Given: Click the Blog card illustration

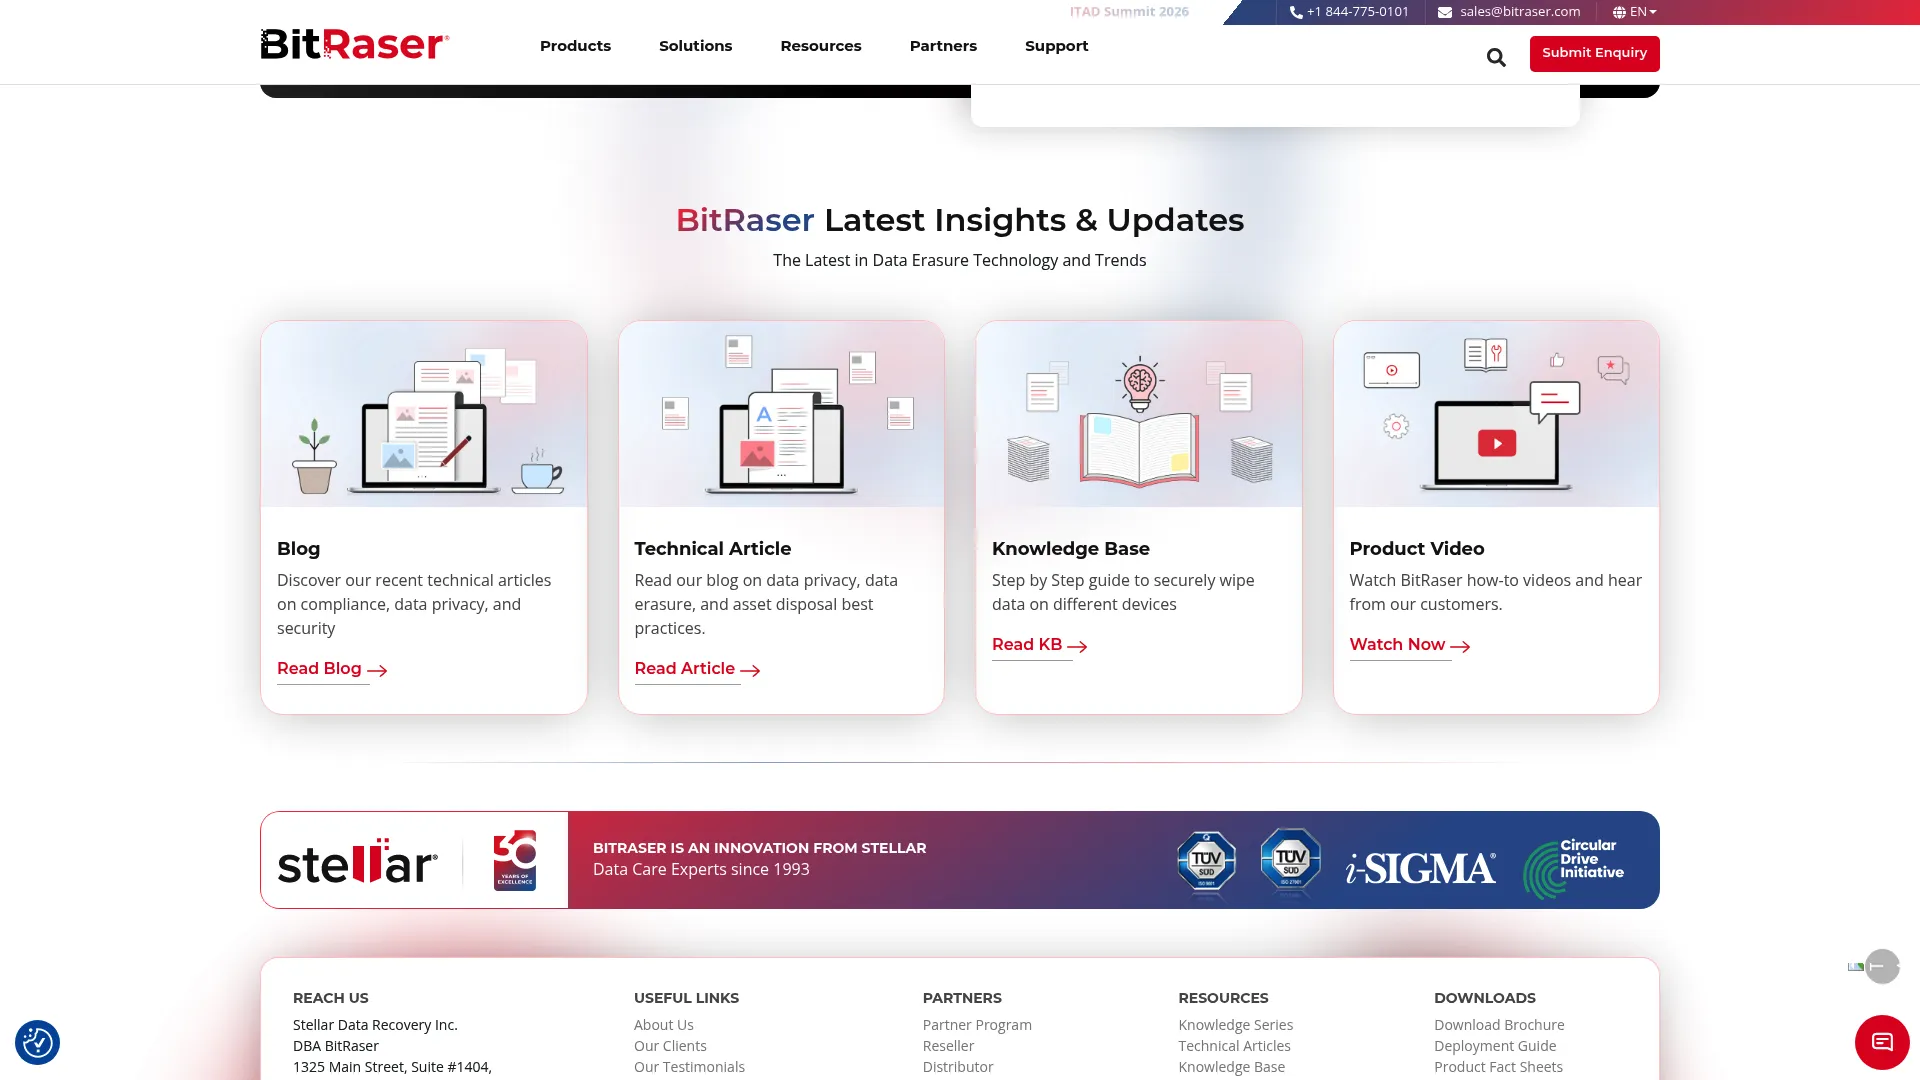Looking at the screenshot, I should [424, 414].
